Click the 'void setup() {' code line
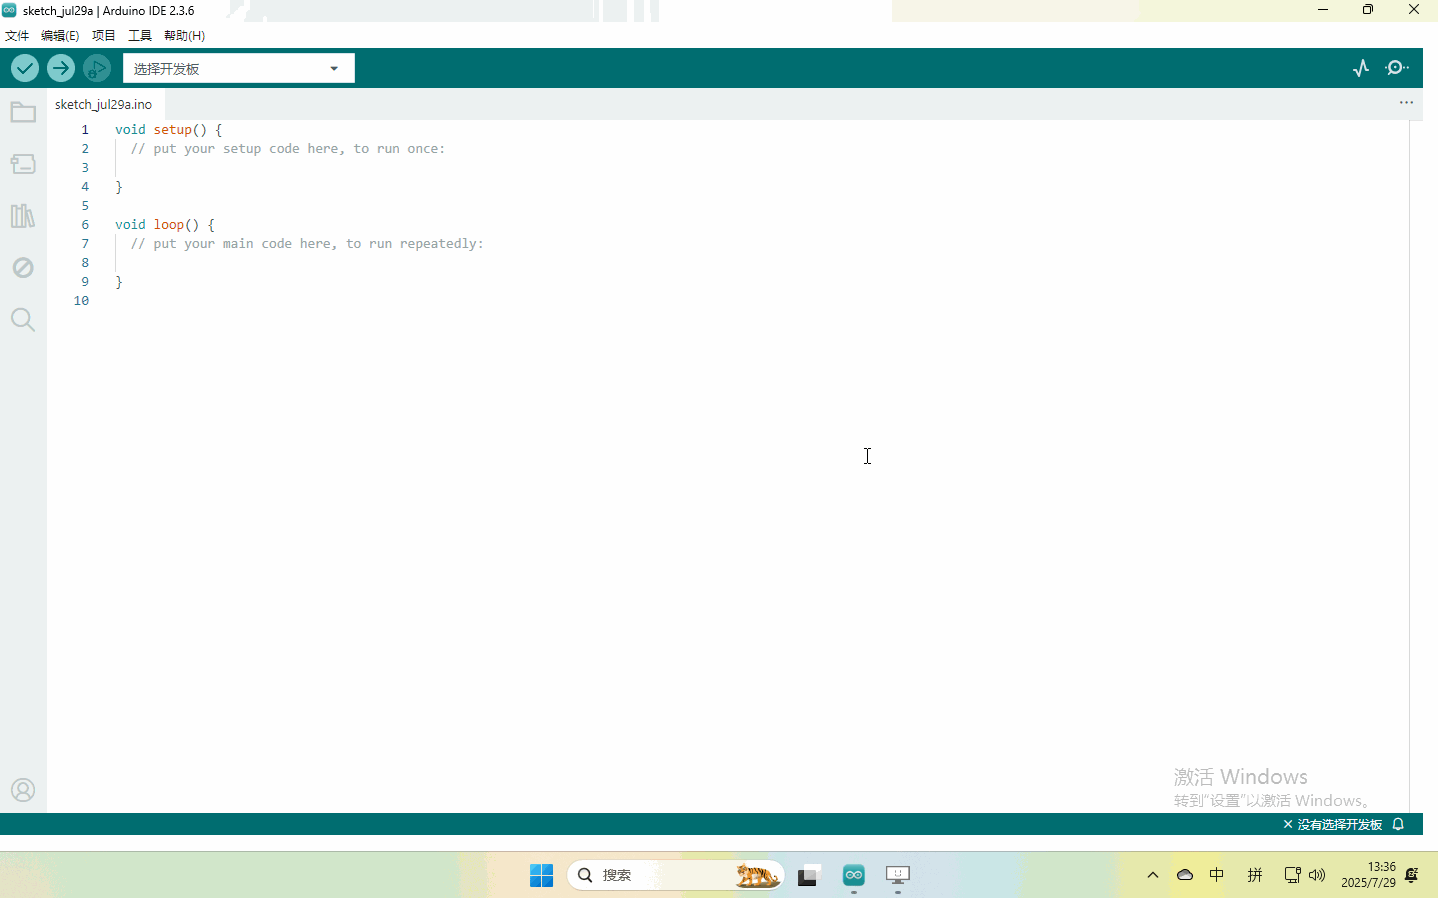This screenshot has height=898, width=1438. (x=168, y=130)
